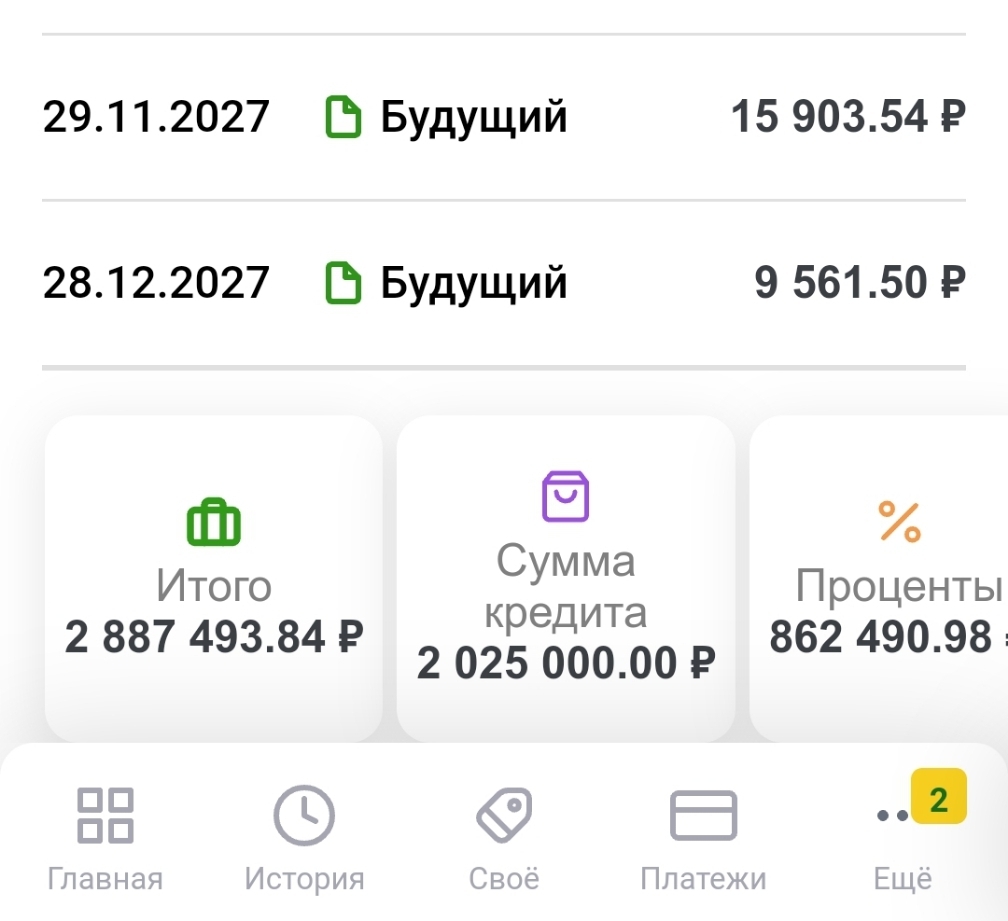This screenshot has width=1008, height=921.
Task: Click the purple shopping bag icon
Action: 566,497
